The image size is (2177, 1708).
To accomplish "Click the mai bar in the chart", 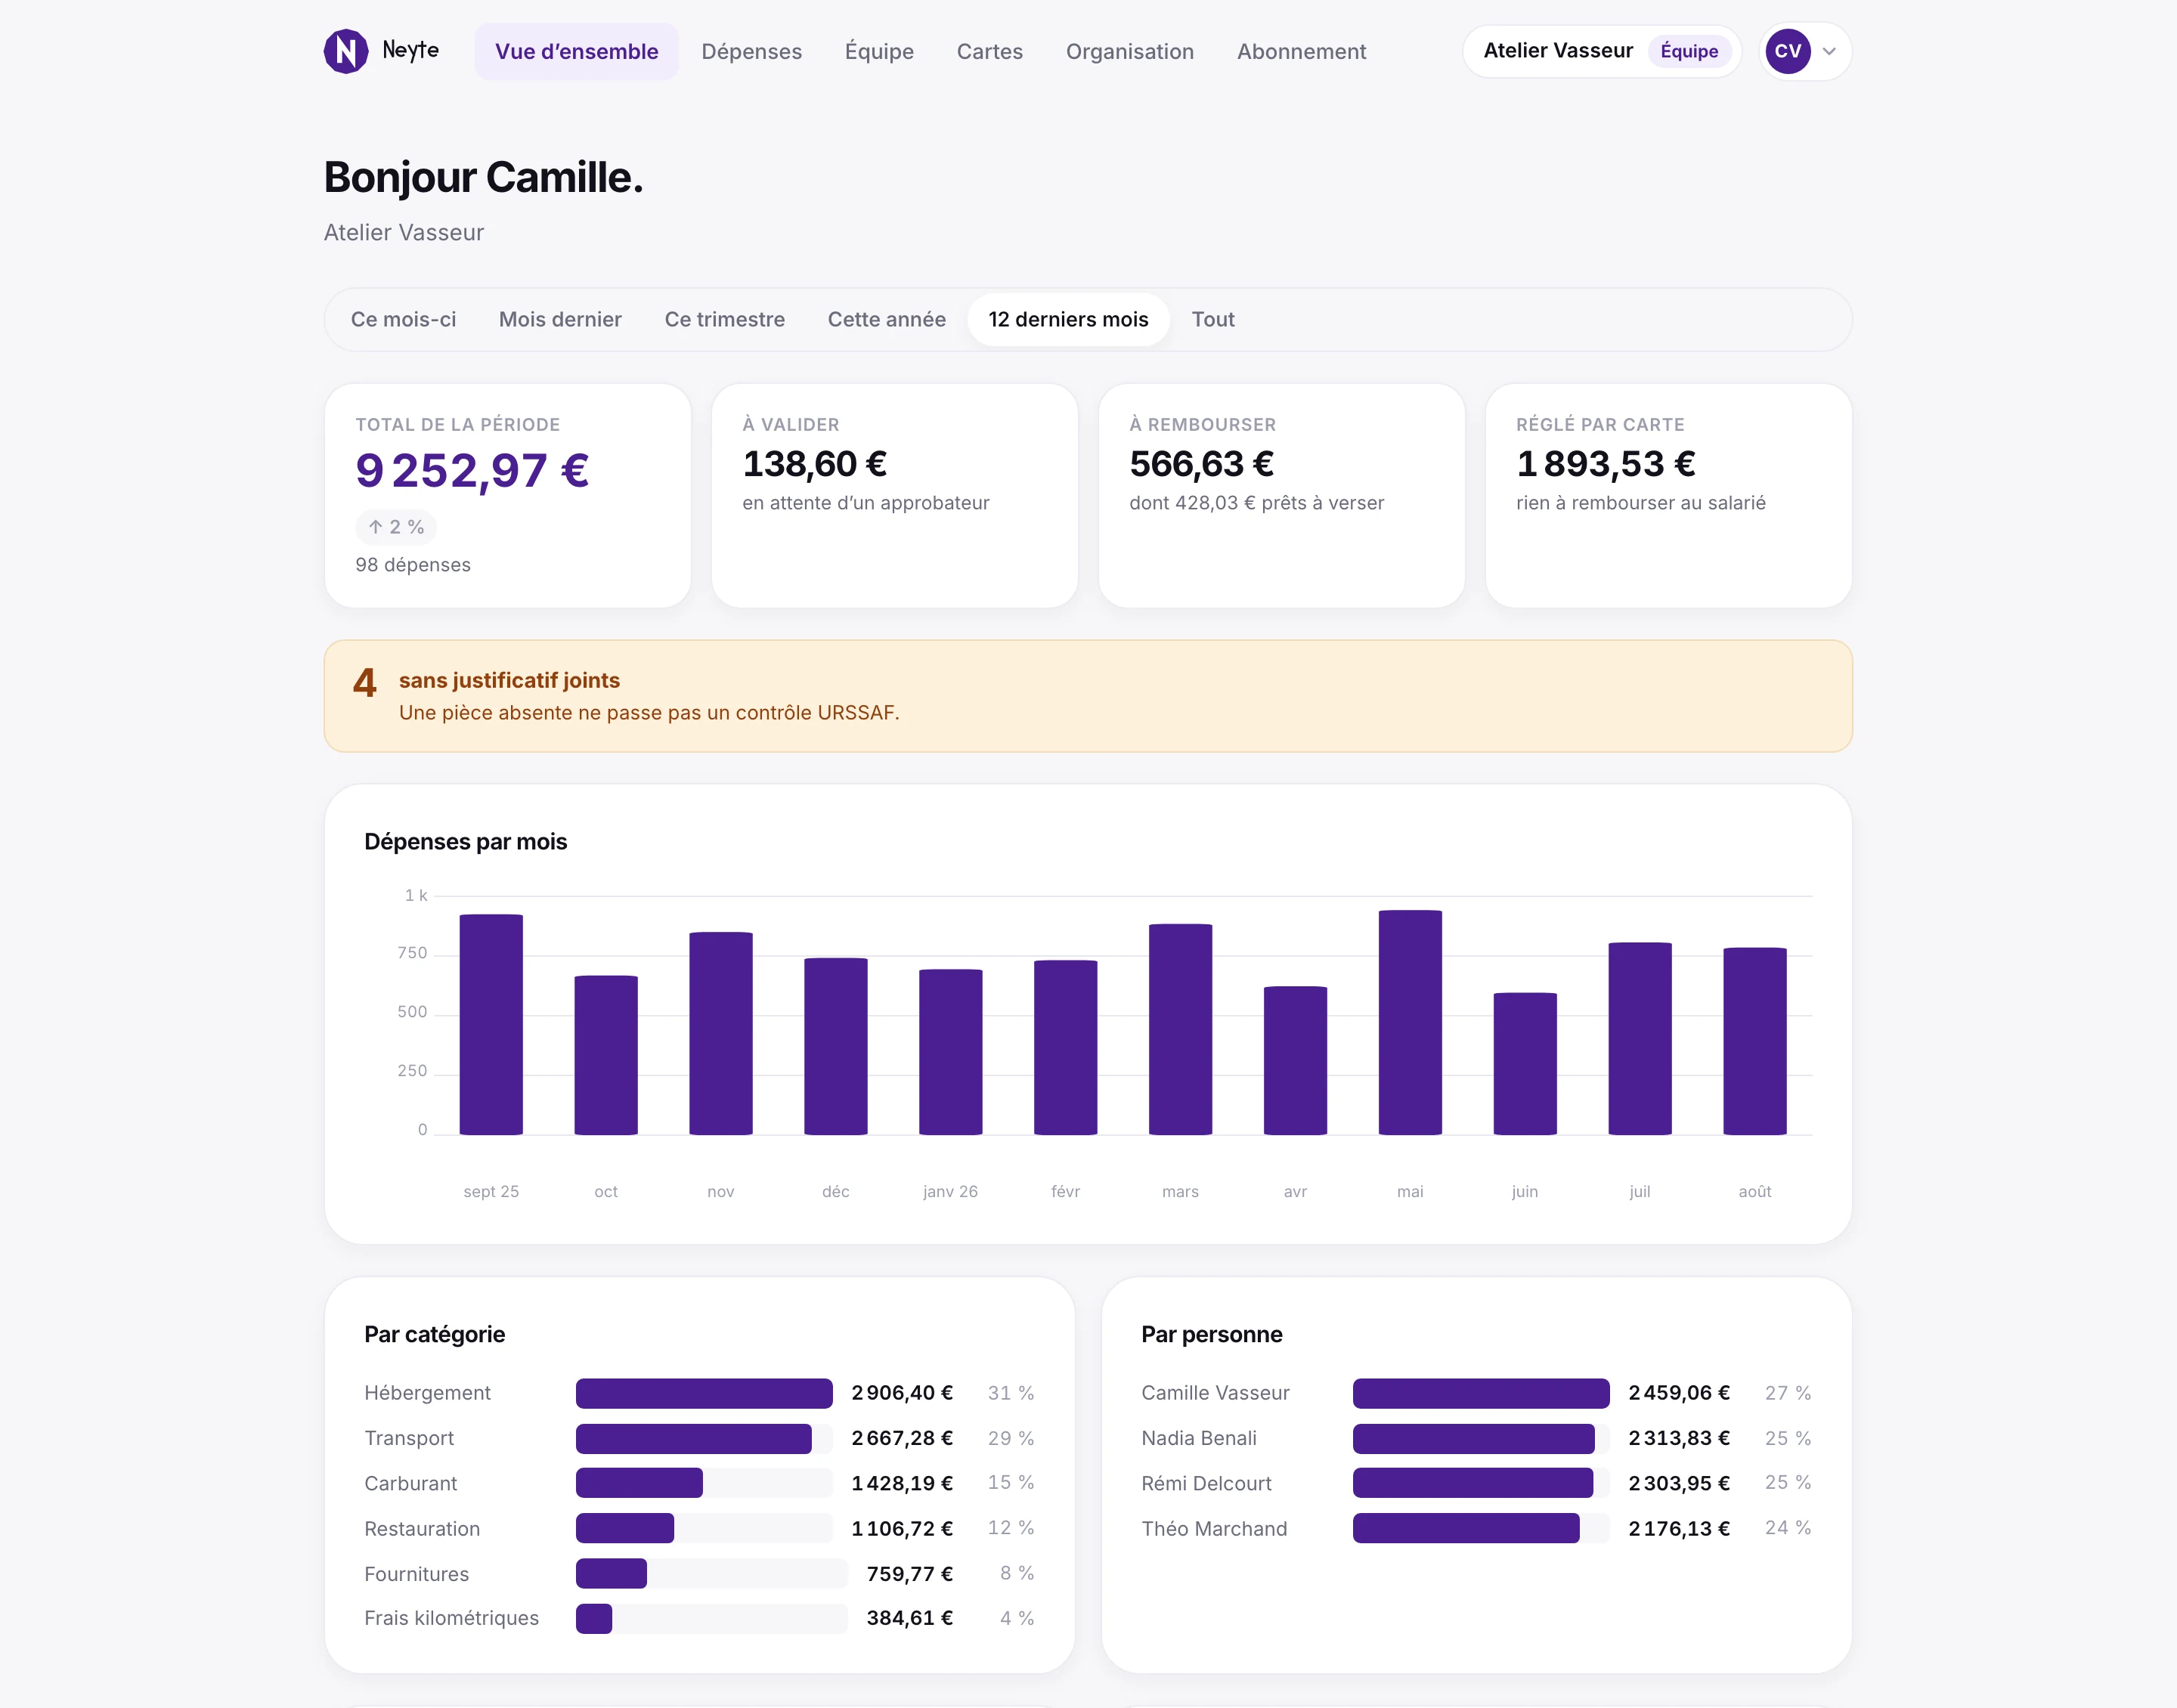I will click(1410, 1022).
